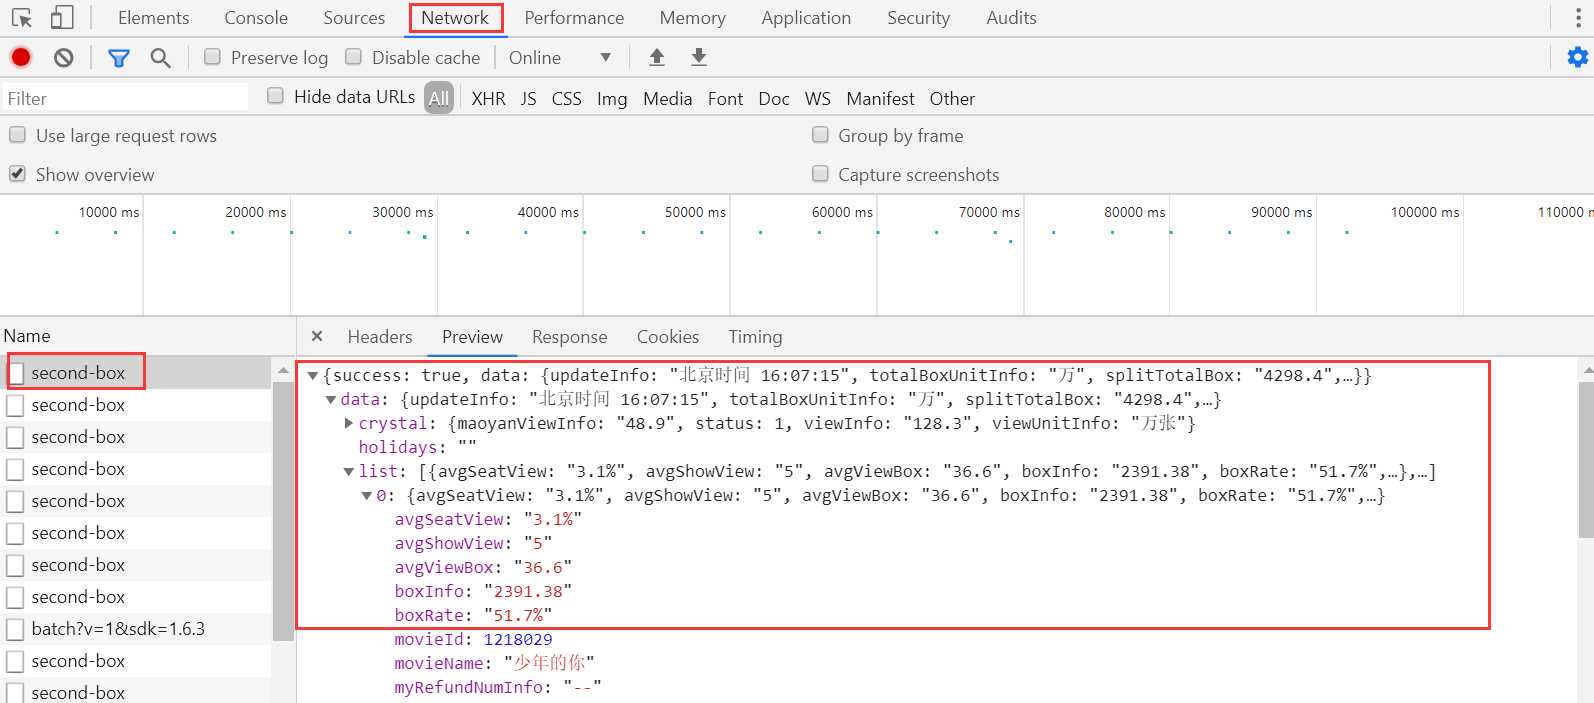The width and height of the screenshot is (1594, 703).
Task: Show the Headers tab of request
Action: point(380,337)
